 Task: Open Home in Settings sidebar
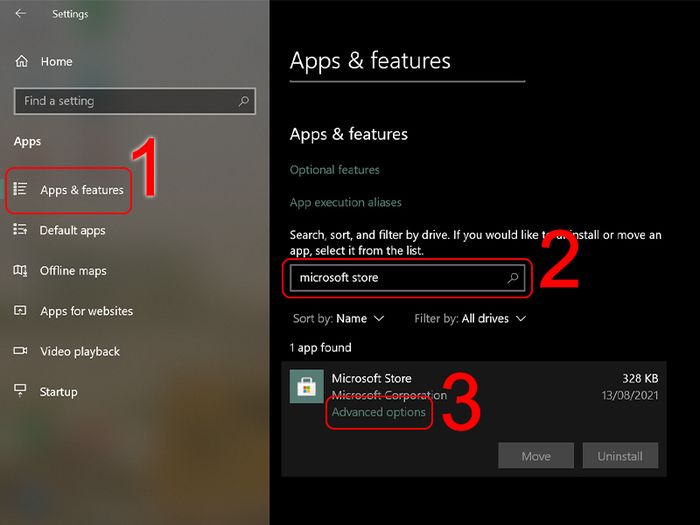tap(56, 62)
